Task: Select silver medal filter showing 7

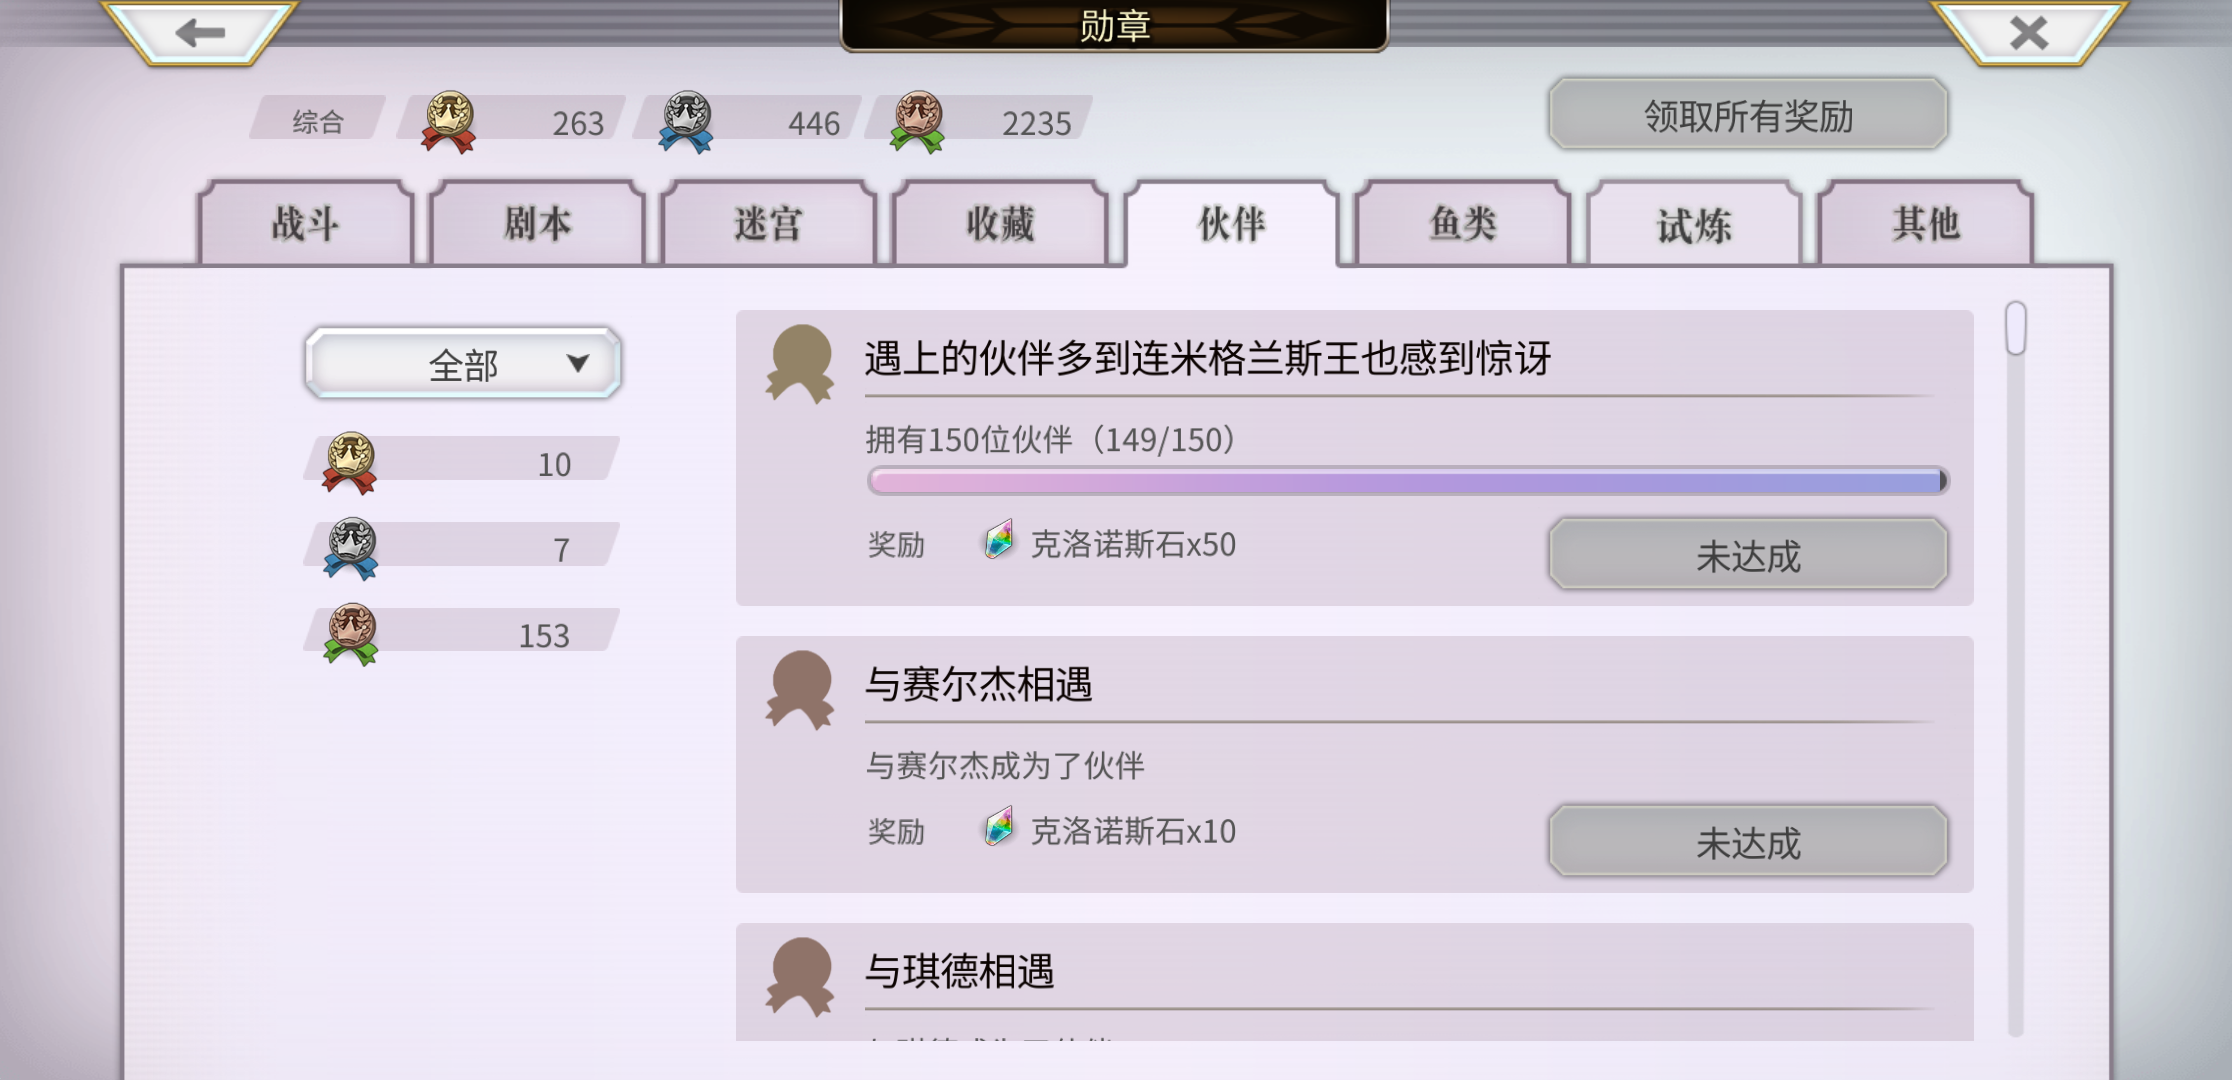Action: pyautogui.click(x=462, y=549)
